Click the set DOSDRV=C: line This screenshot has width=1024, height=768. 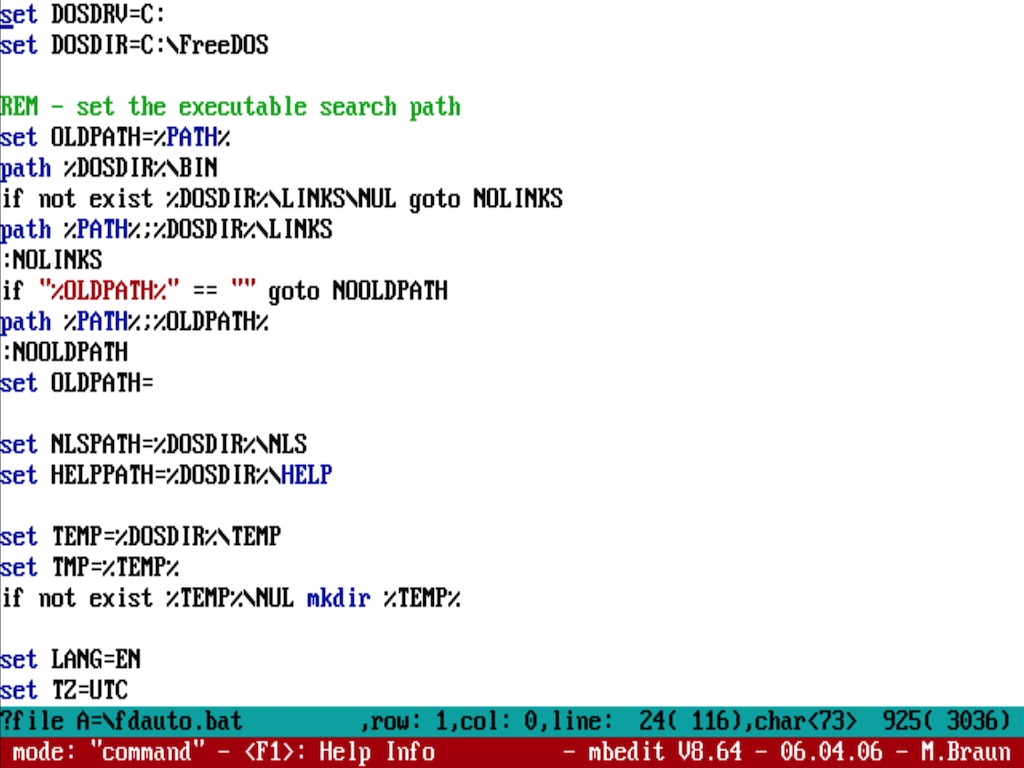click(83, 15)
